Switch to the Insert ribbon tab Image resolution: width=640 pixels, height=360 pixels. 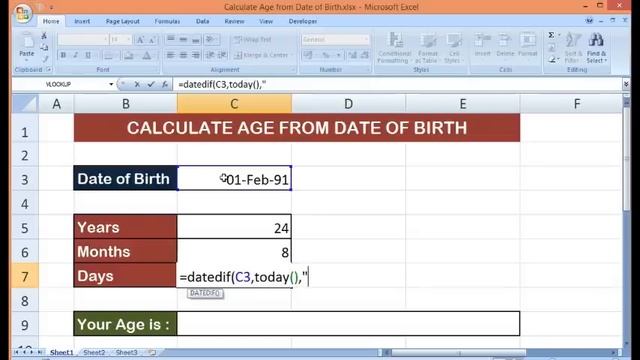point(82,21)
